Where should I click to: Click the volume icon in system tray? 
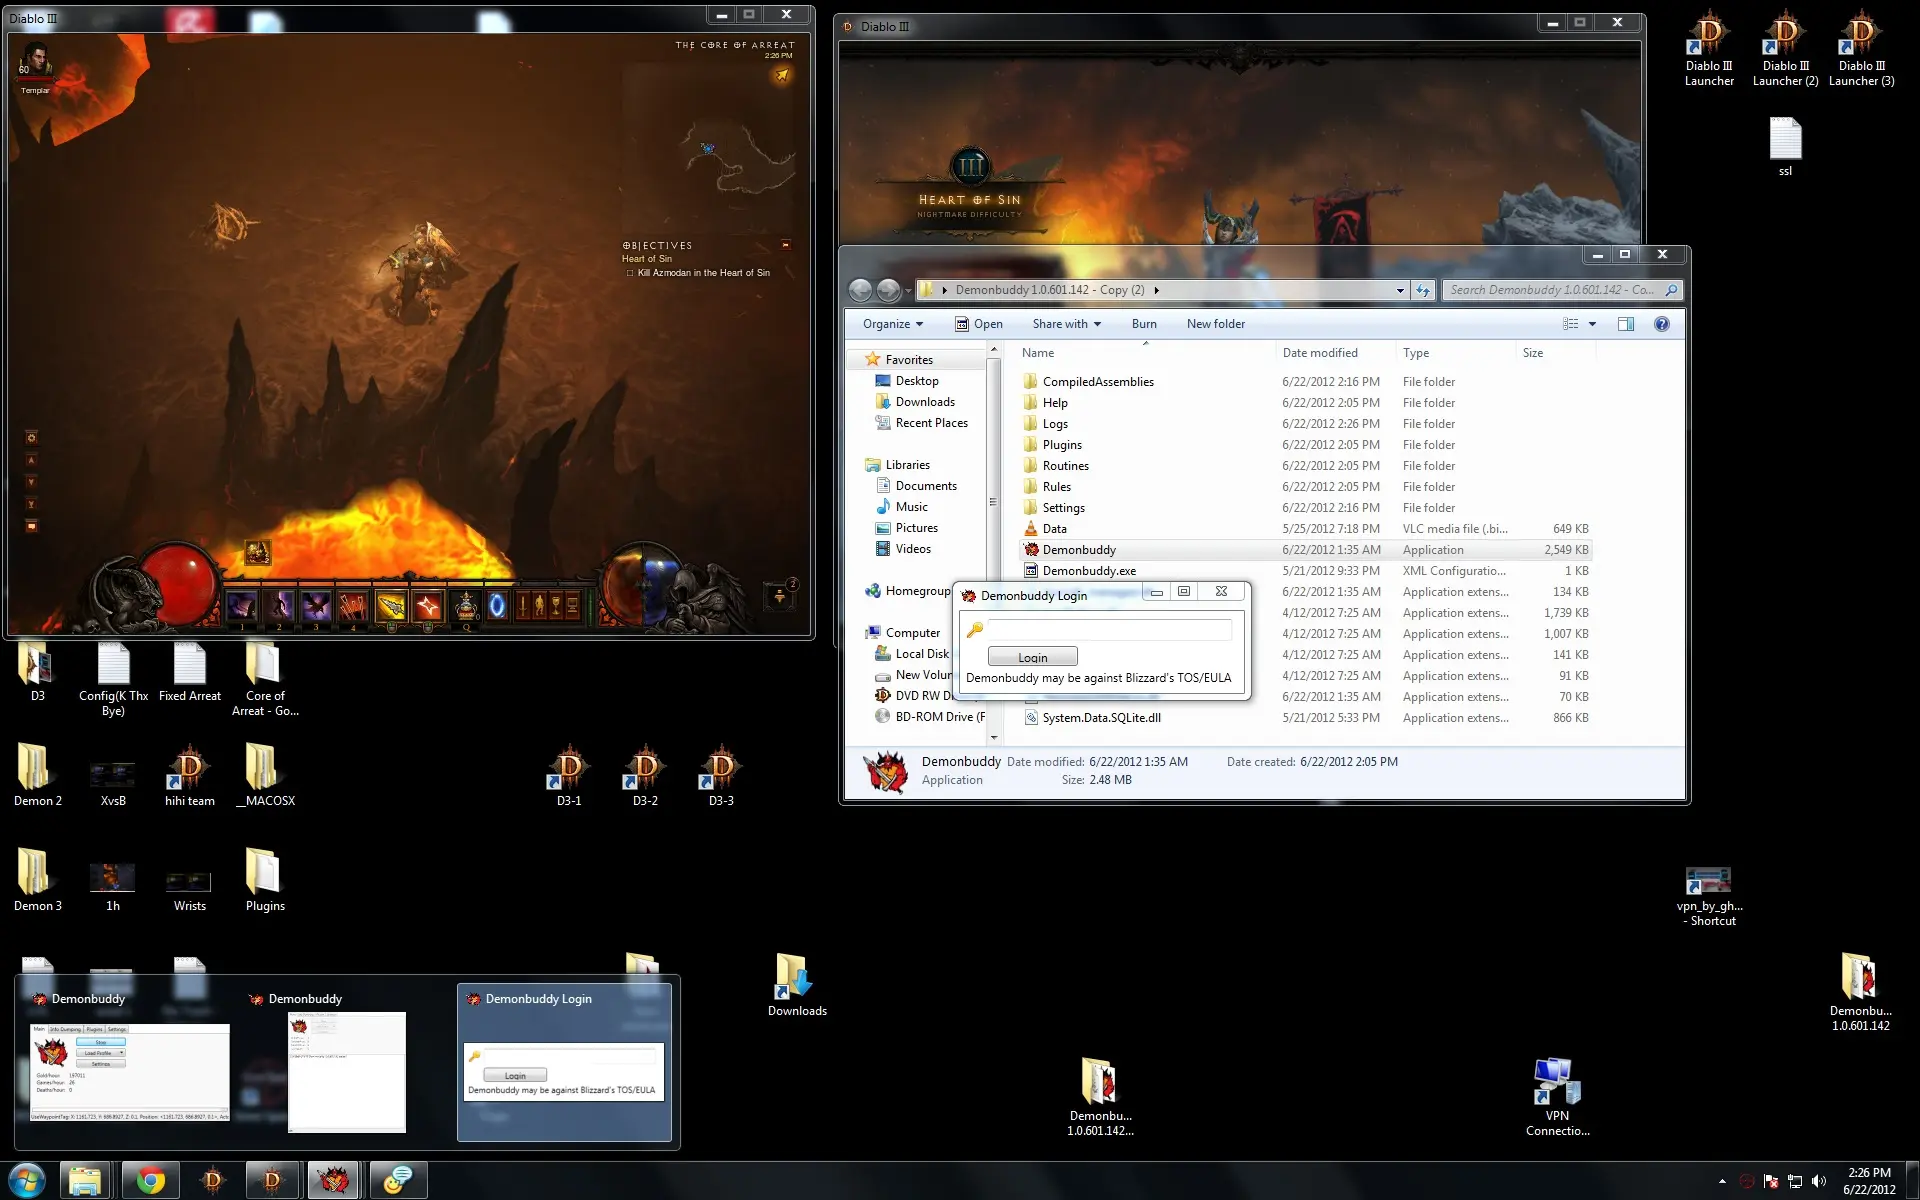pyautogui.click(x=1819, y=1181)
